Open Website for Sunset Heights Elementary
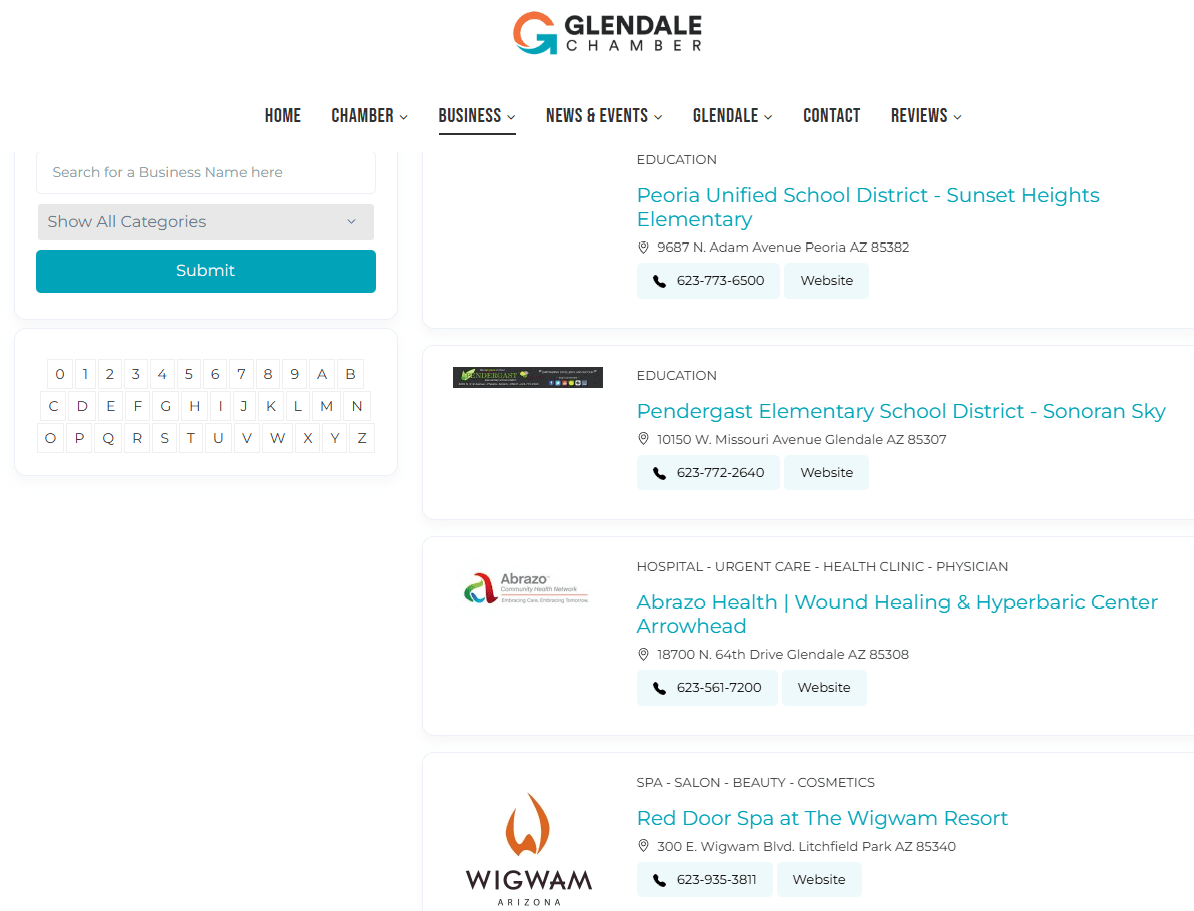This screenshot has width=1194, height=911. (826, 281)
